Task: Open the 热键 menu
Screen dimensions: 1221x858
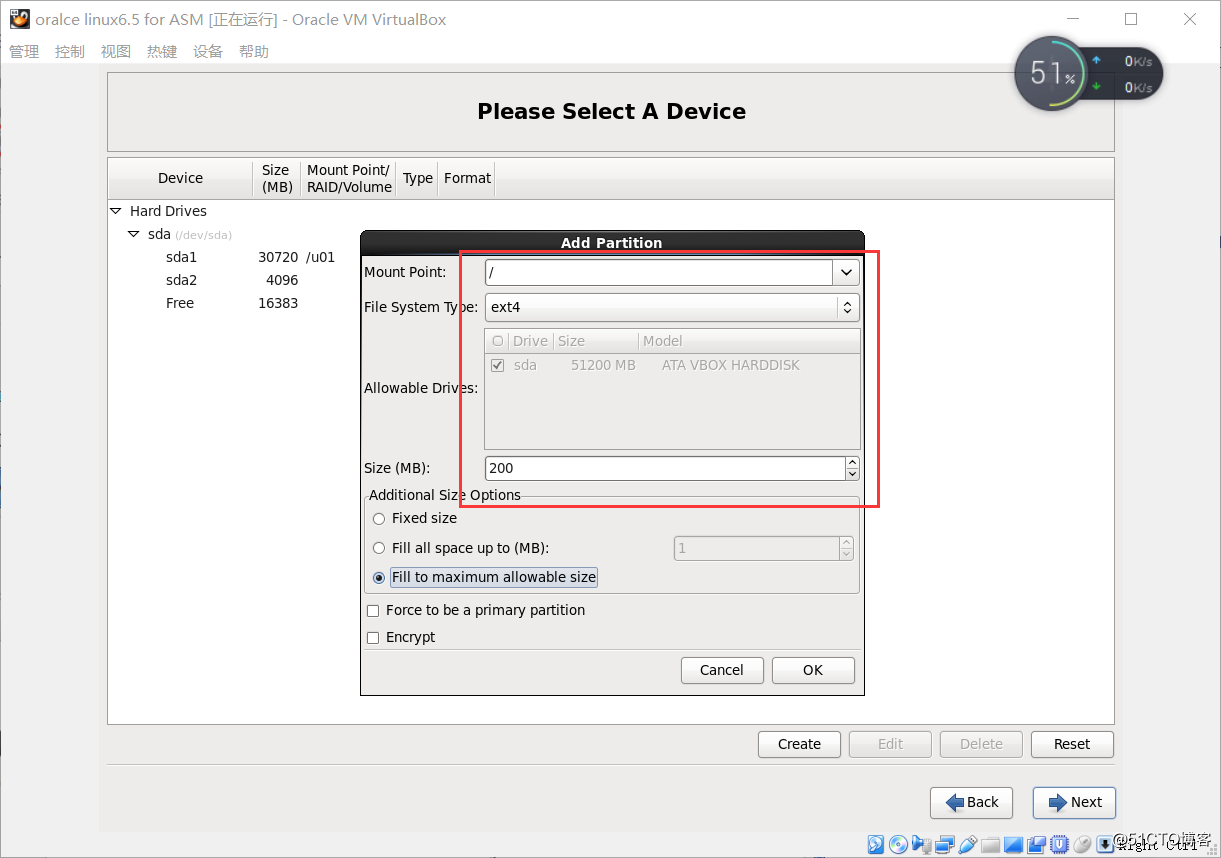Action: [x=162, y=52]
